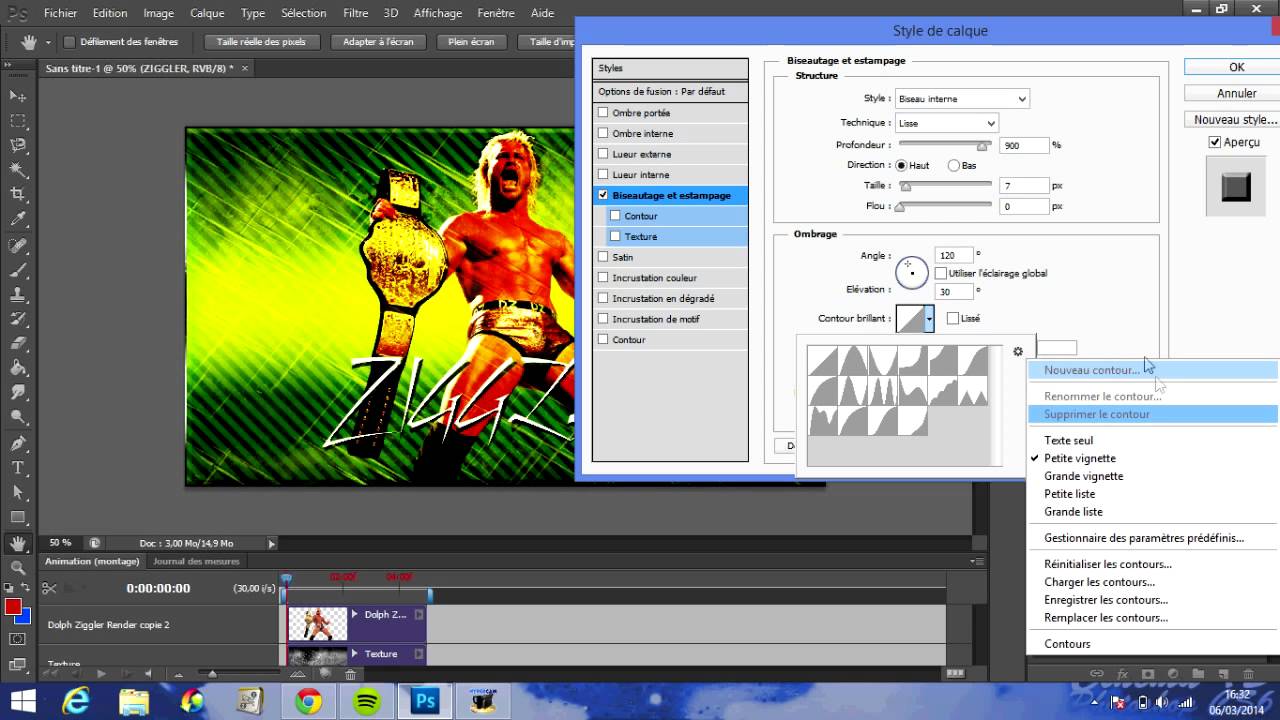The width and height of the screenshot is (1280, 720).
Task: Open the Style dropdown showing Biseau interne
Action: tap(962, 99)
